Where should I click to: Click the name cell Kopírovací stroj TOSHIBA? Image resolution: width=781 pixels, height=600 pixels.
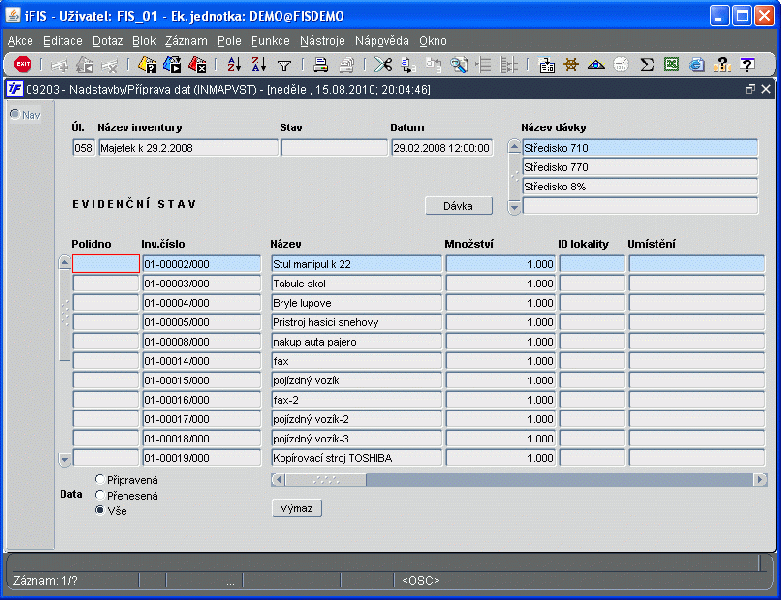coord(357,458)
